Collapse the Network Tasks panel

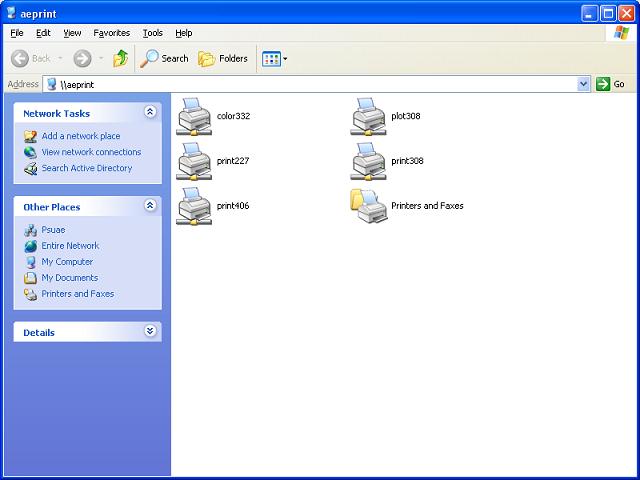click(x=150, y=112)
